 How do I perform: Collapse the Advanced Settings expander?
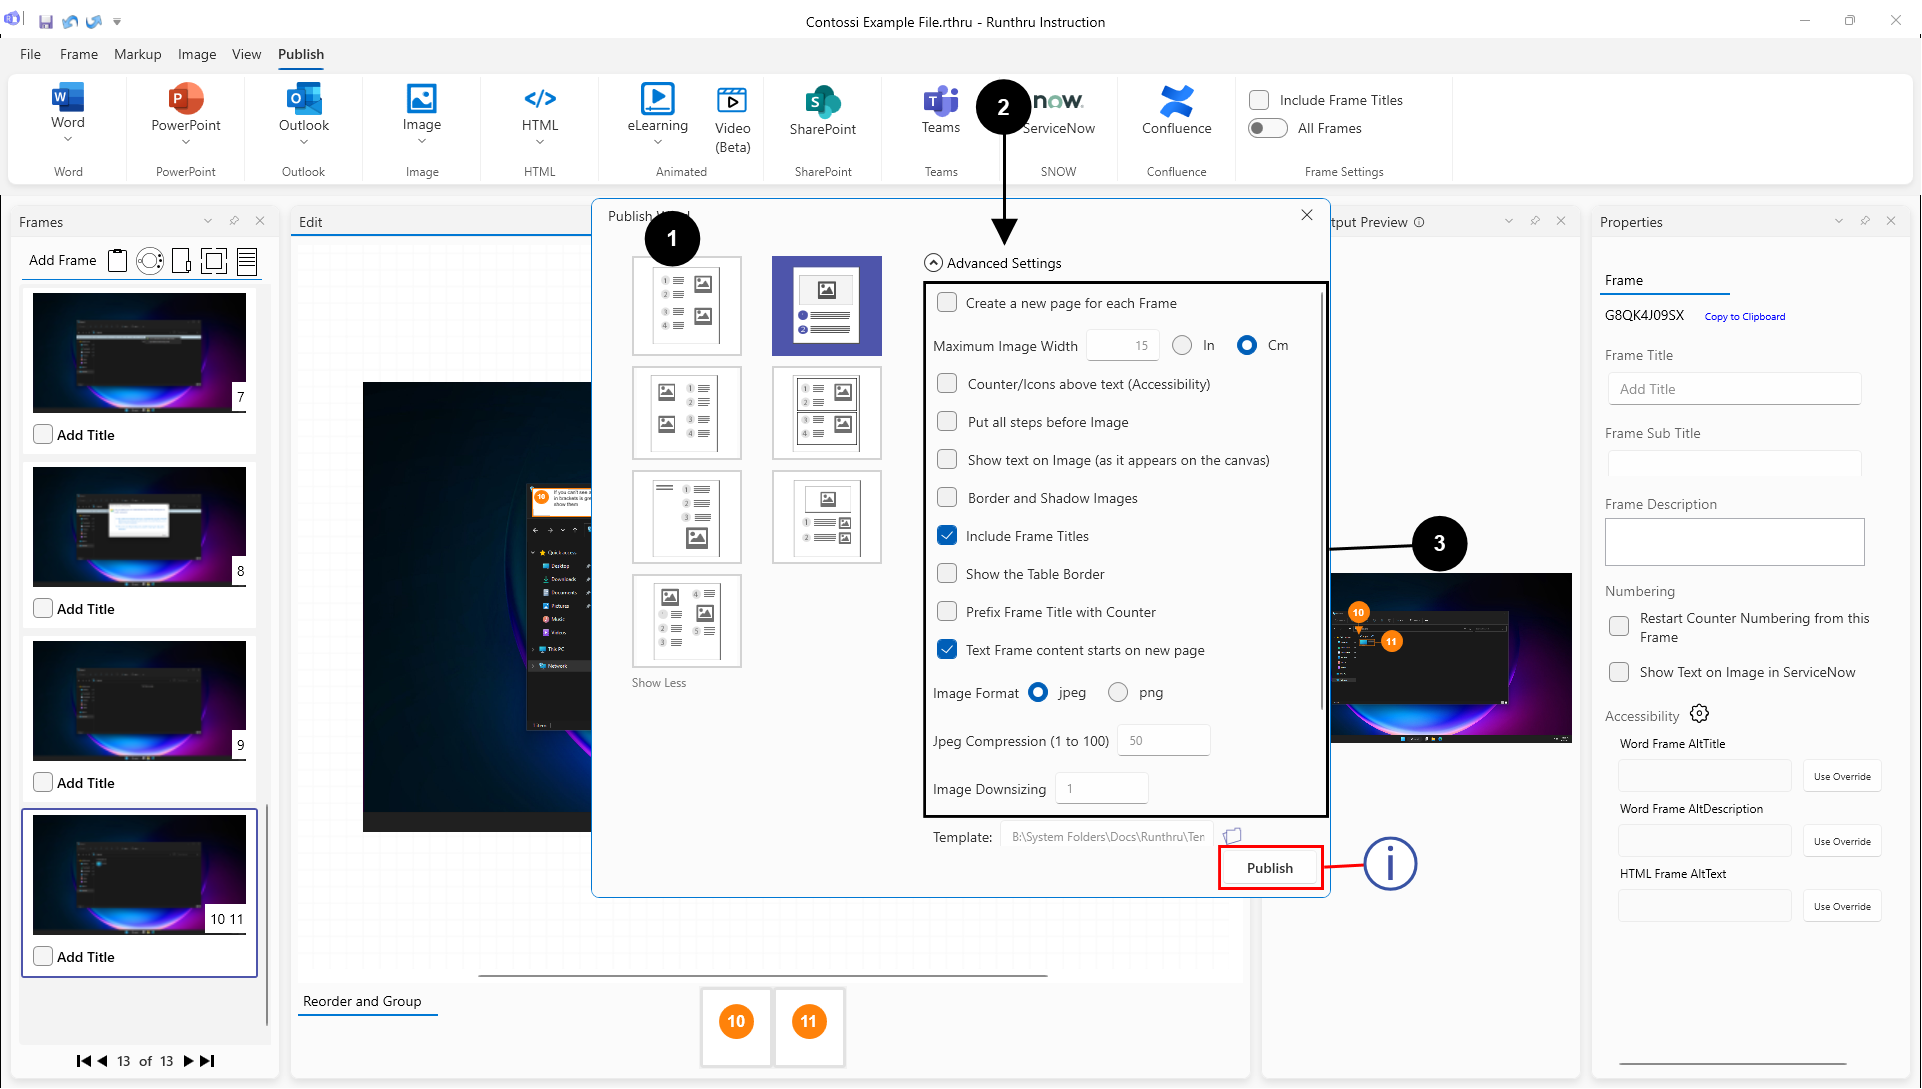pyautogui.click(x=933, y=263)
